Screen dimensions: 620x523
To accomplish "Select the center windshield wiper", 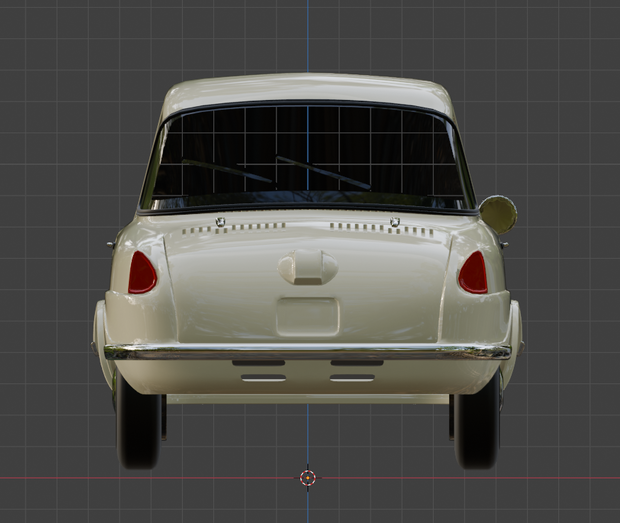I will point(323,173).
